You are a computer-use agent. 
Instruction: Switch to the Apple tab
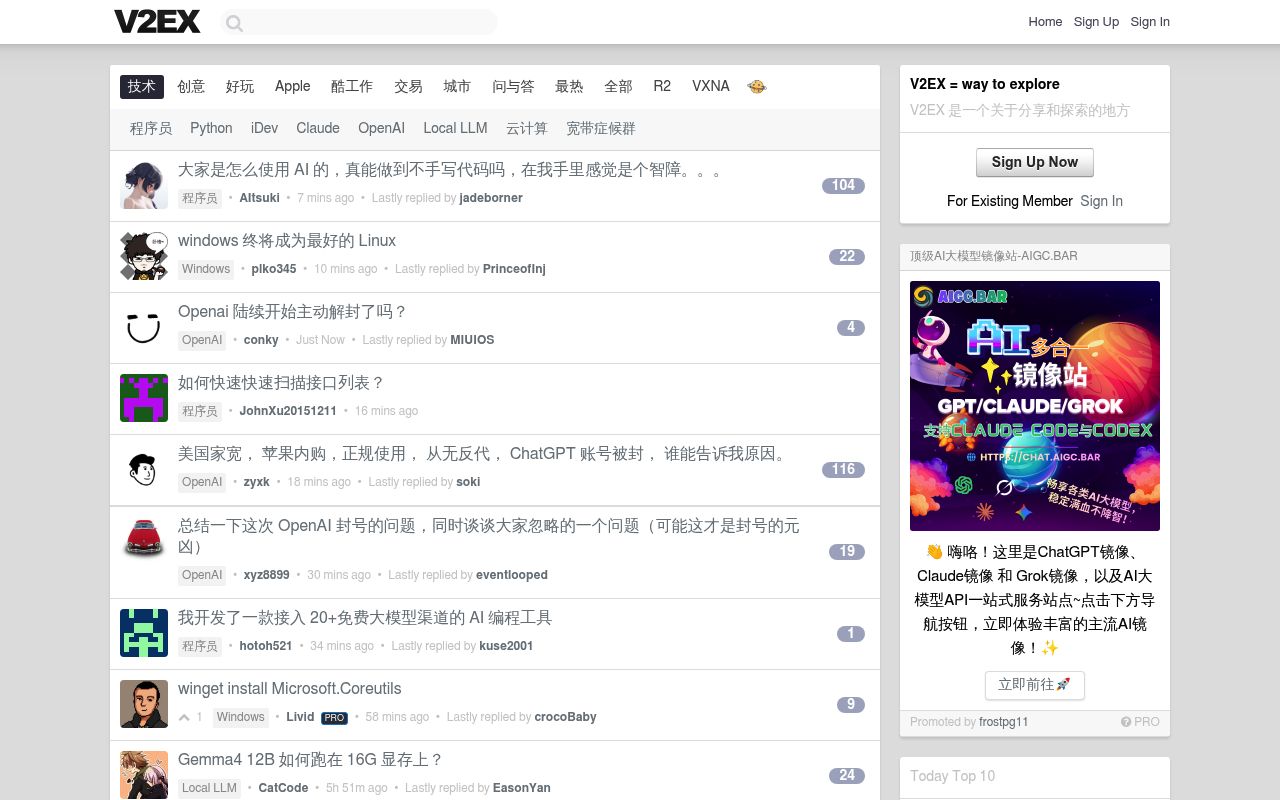tap(293, 87)
